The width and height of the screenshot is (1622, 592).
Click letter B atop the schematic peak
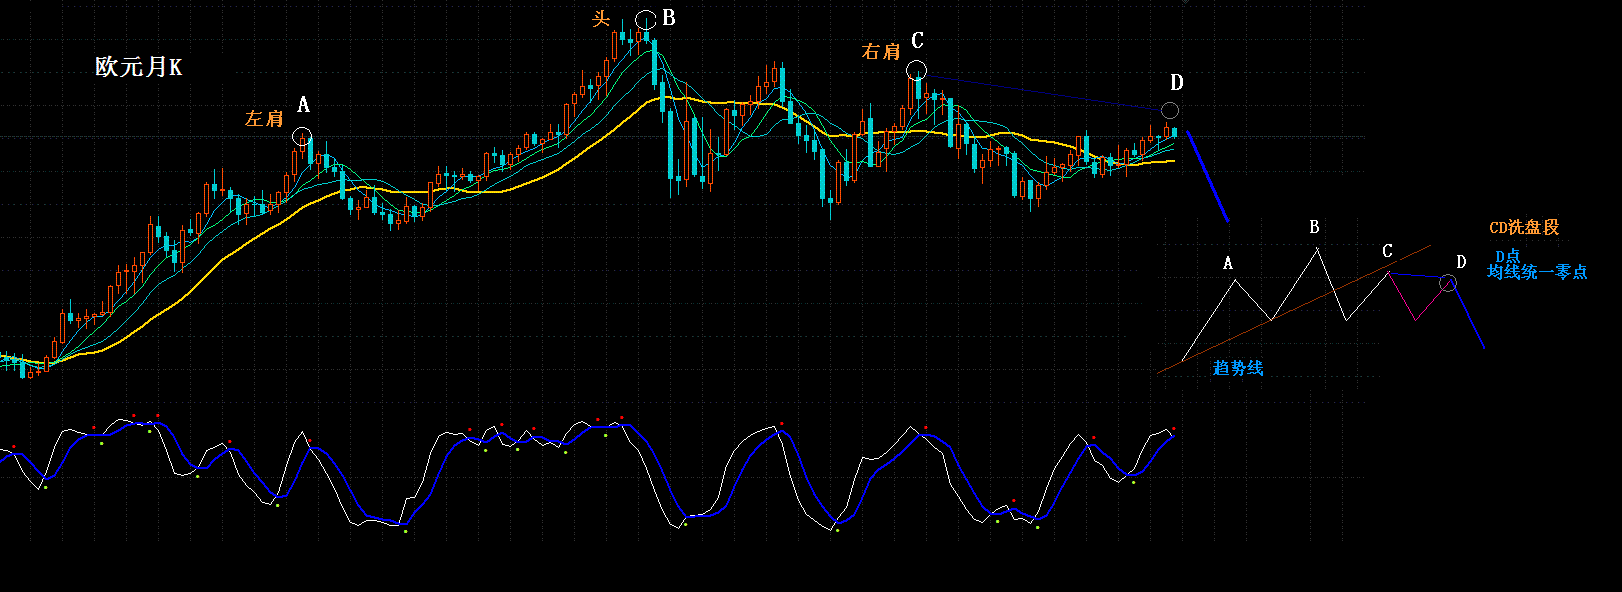point(1314,227)
